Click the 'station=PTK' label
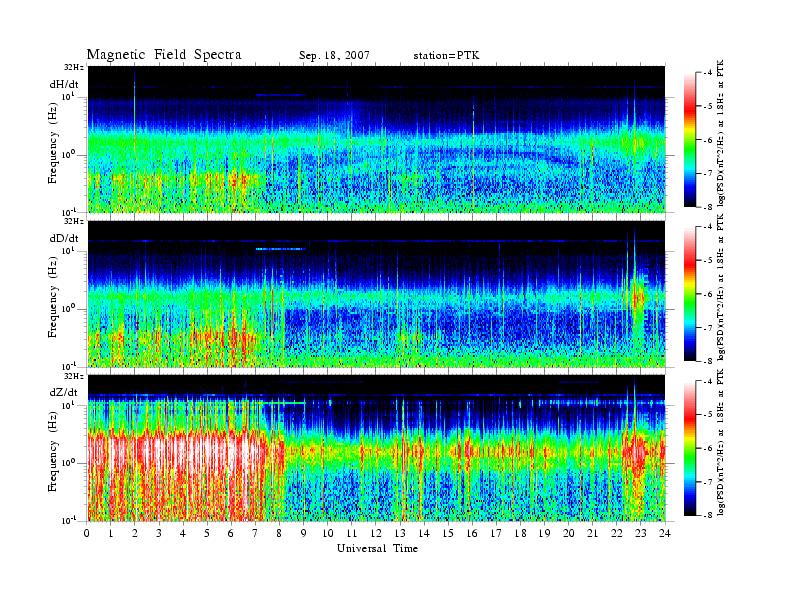This screenshot has width=792, height=612. tap(446, 56)
